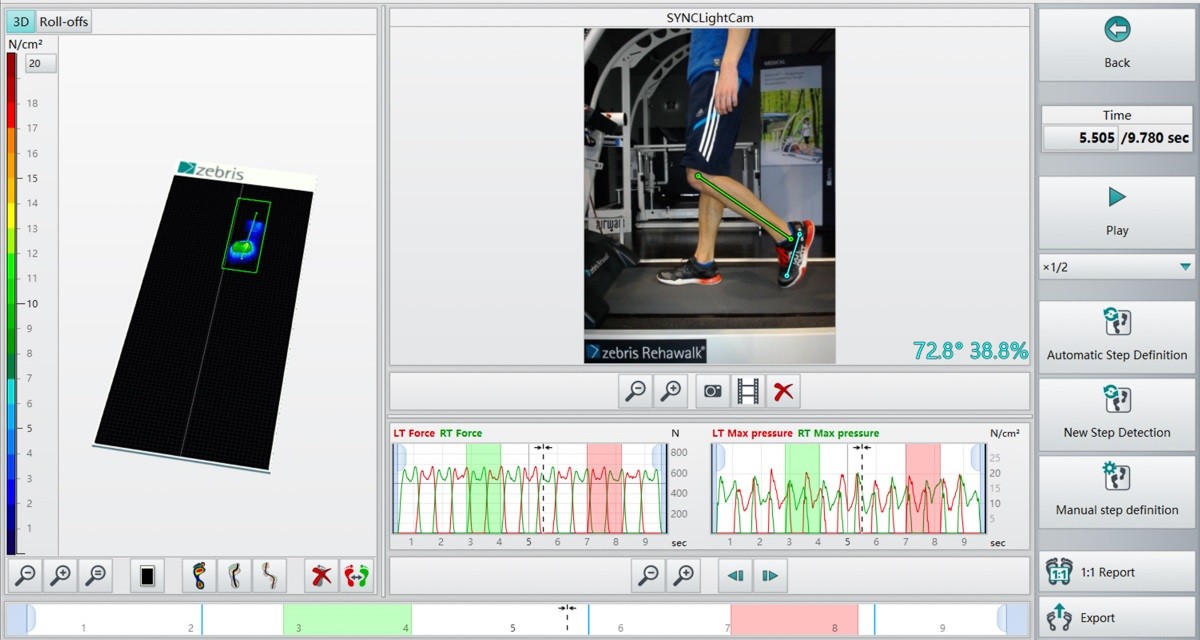
Task: Open Manual step definition
Action: point(1117,492)
